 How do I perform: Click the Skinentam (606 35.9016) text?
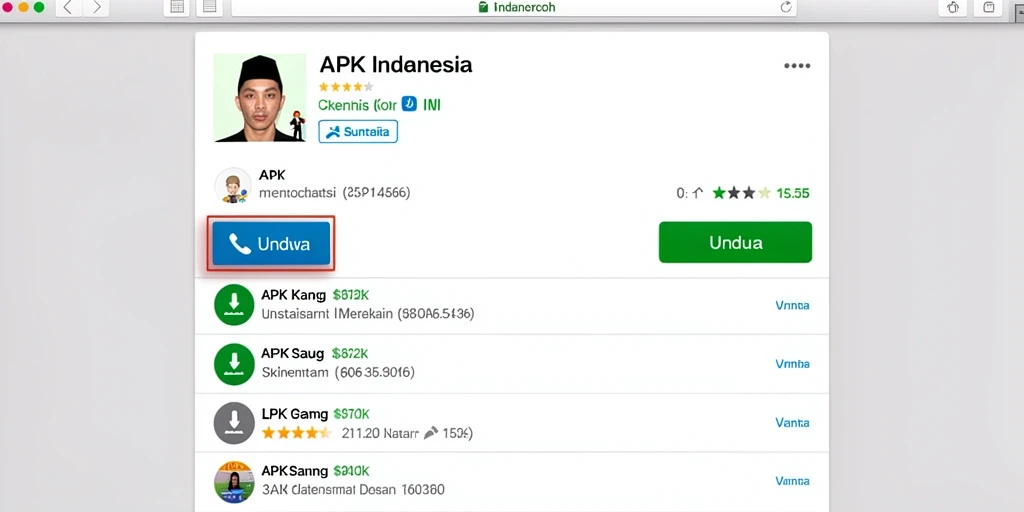point(338,373)
